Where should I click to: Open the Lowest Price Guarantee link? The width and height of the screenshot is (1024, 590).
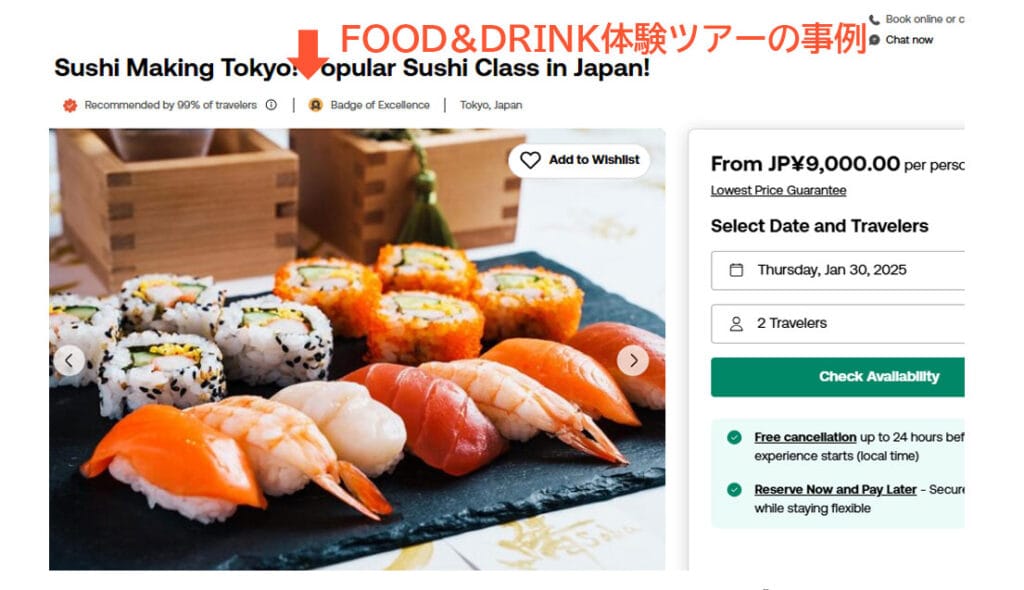tap(778, 190)
